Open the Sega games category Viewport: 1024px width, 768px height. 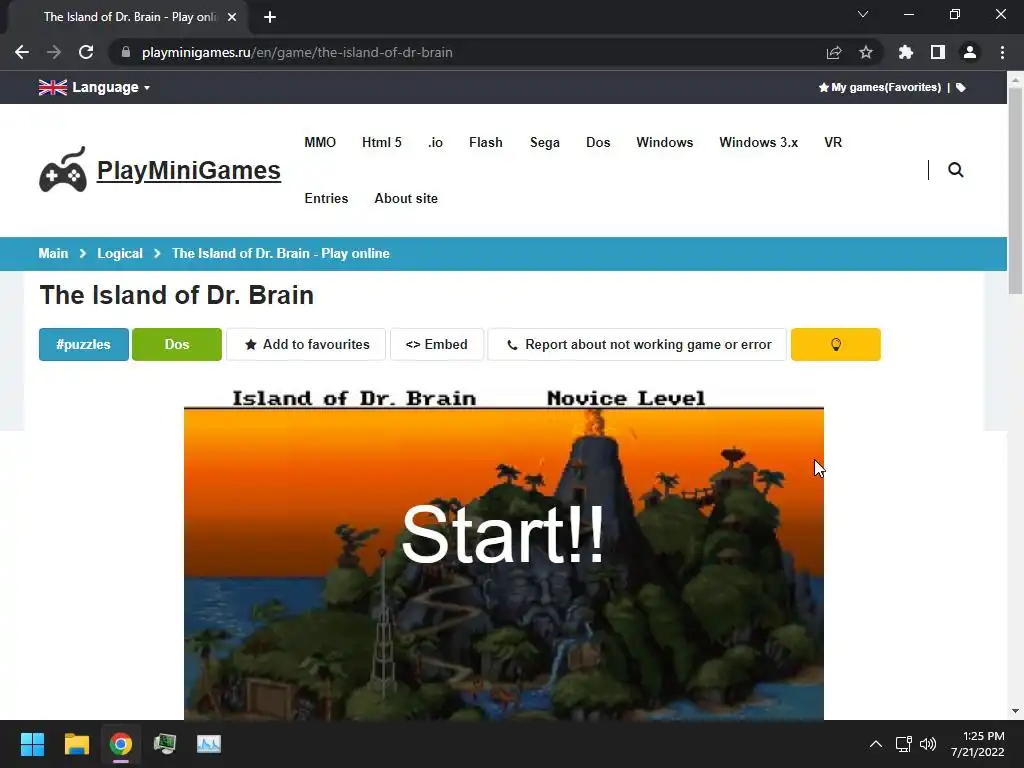pos(545,142)
